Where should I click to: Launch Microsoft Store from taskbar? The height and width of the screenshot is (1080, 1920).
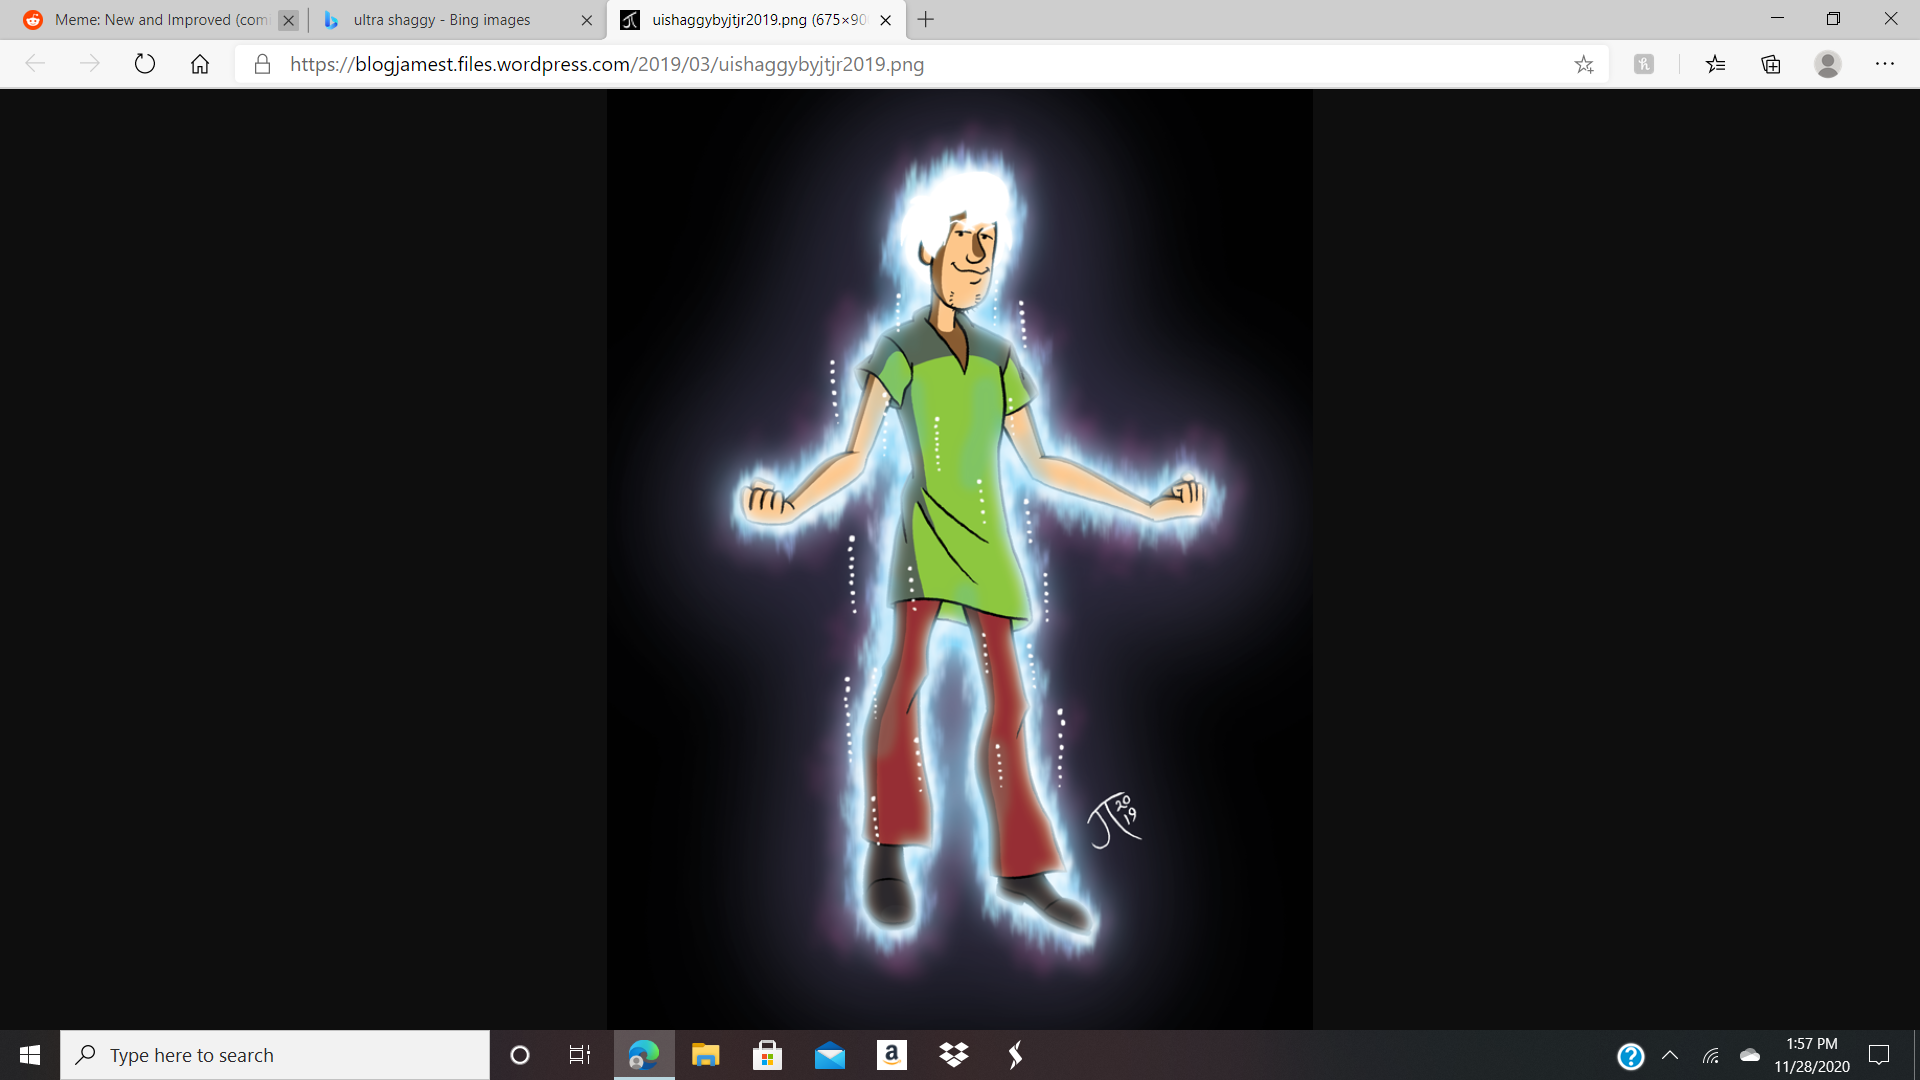click(x=768, y=1055)
